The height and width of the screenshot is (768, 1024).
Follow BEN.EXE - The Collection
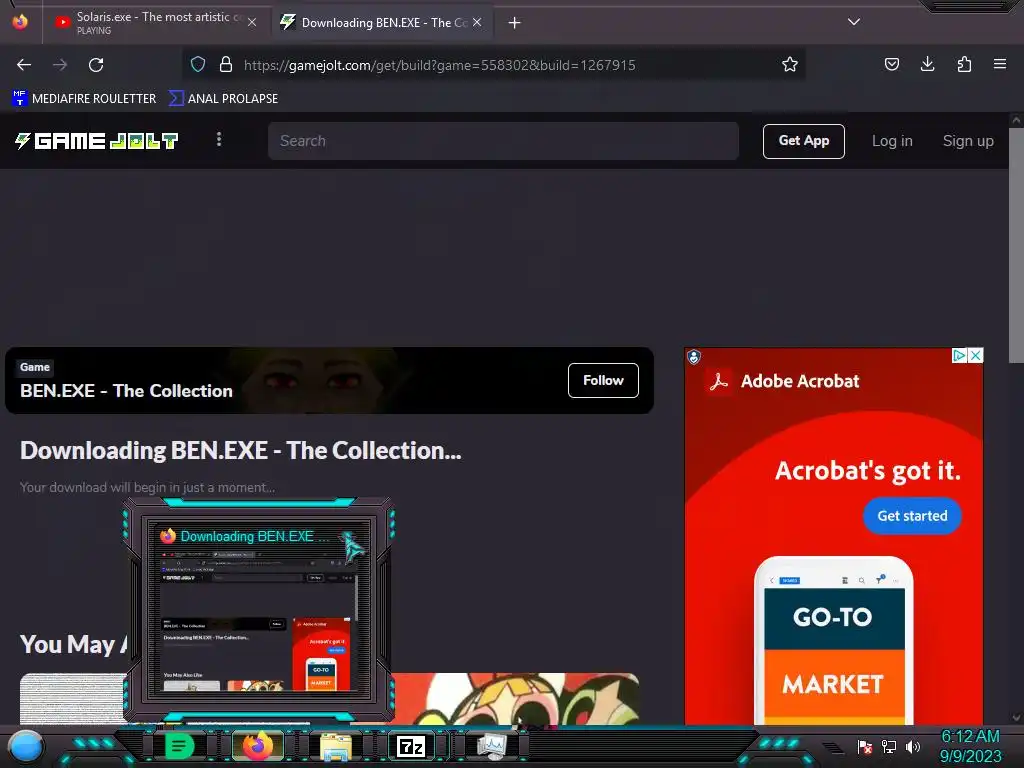[x=603, y=380]
